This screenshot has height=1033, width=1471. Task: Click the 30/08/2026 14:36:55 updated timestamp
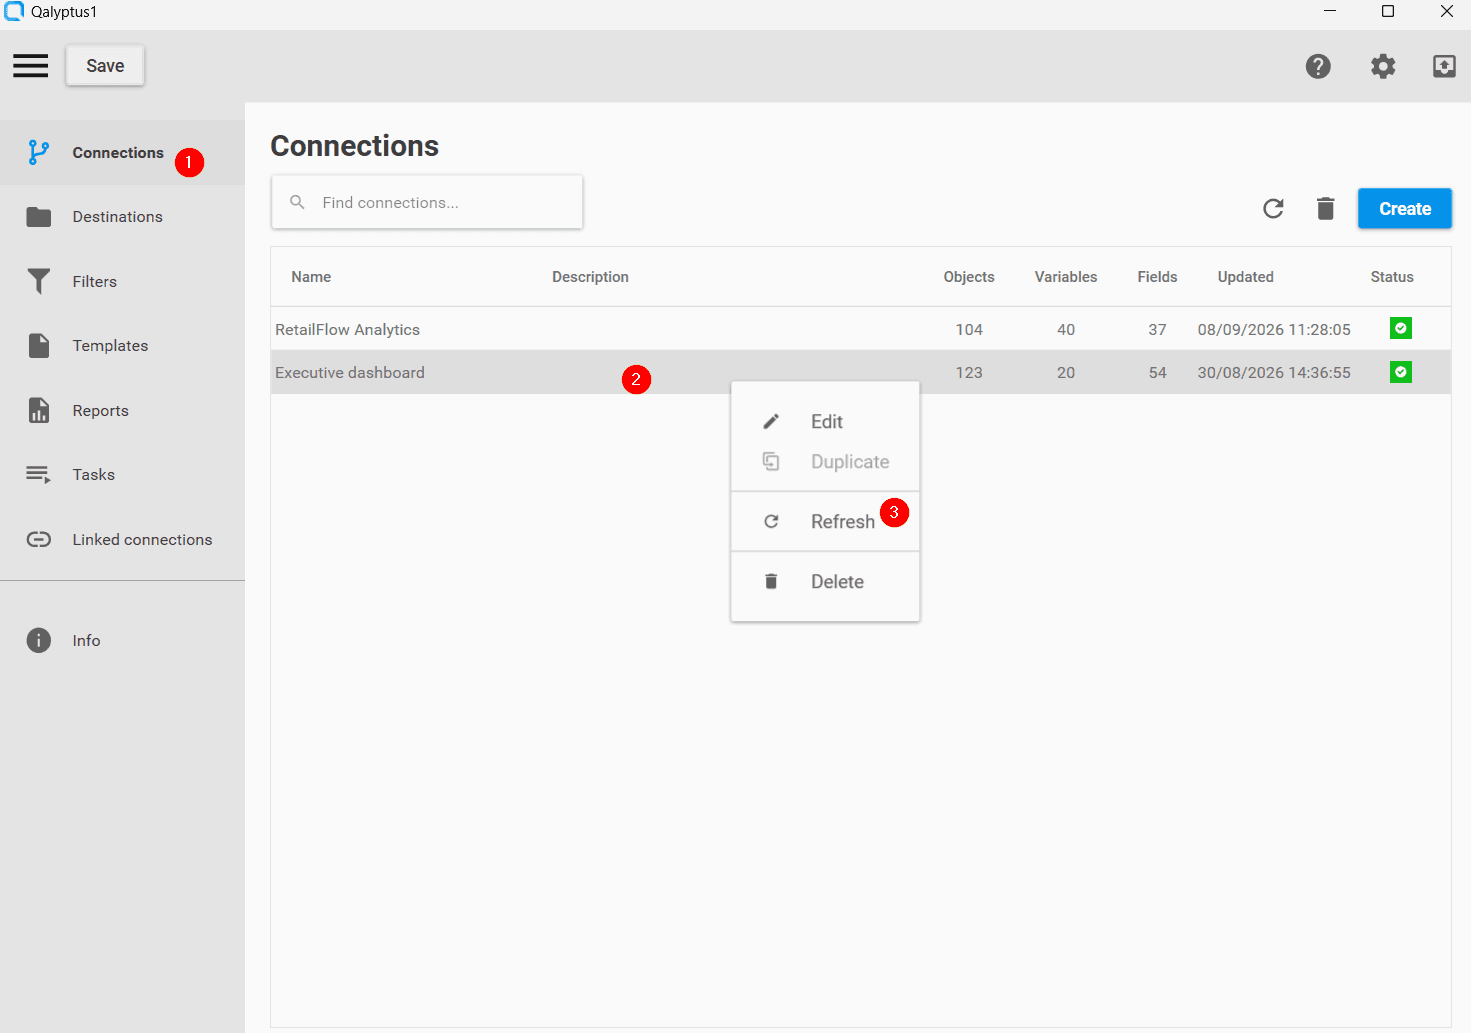(1274, 373)
